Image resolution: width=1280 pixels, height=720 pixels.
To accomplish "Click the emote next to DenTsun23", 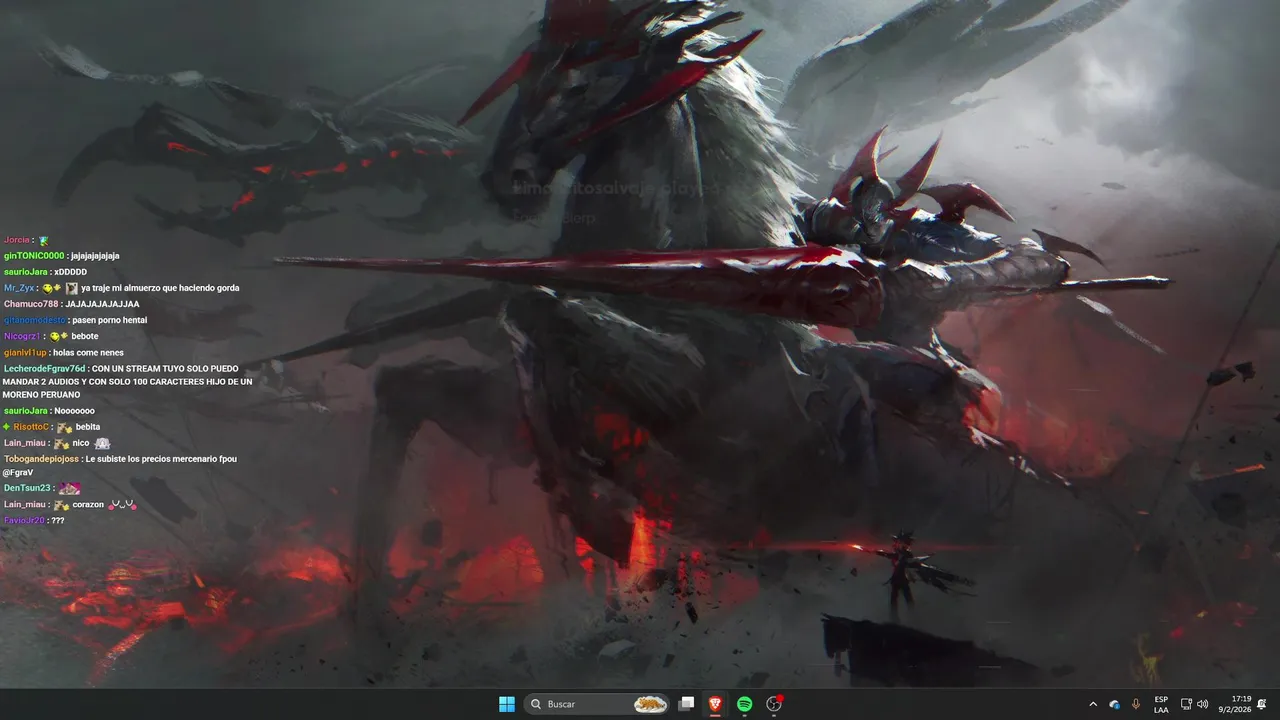I will pyautogui.click(x=69, y=488).
